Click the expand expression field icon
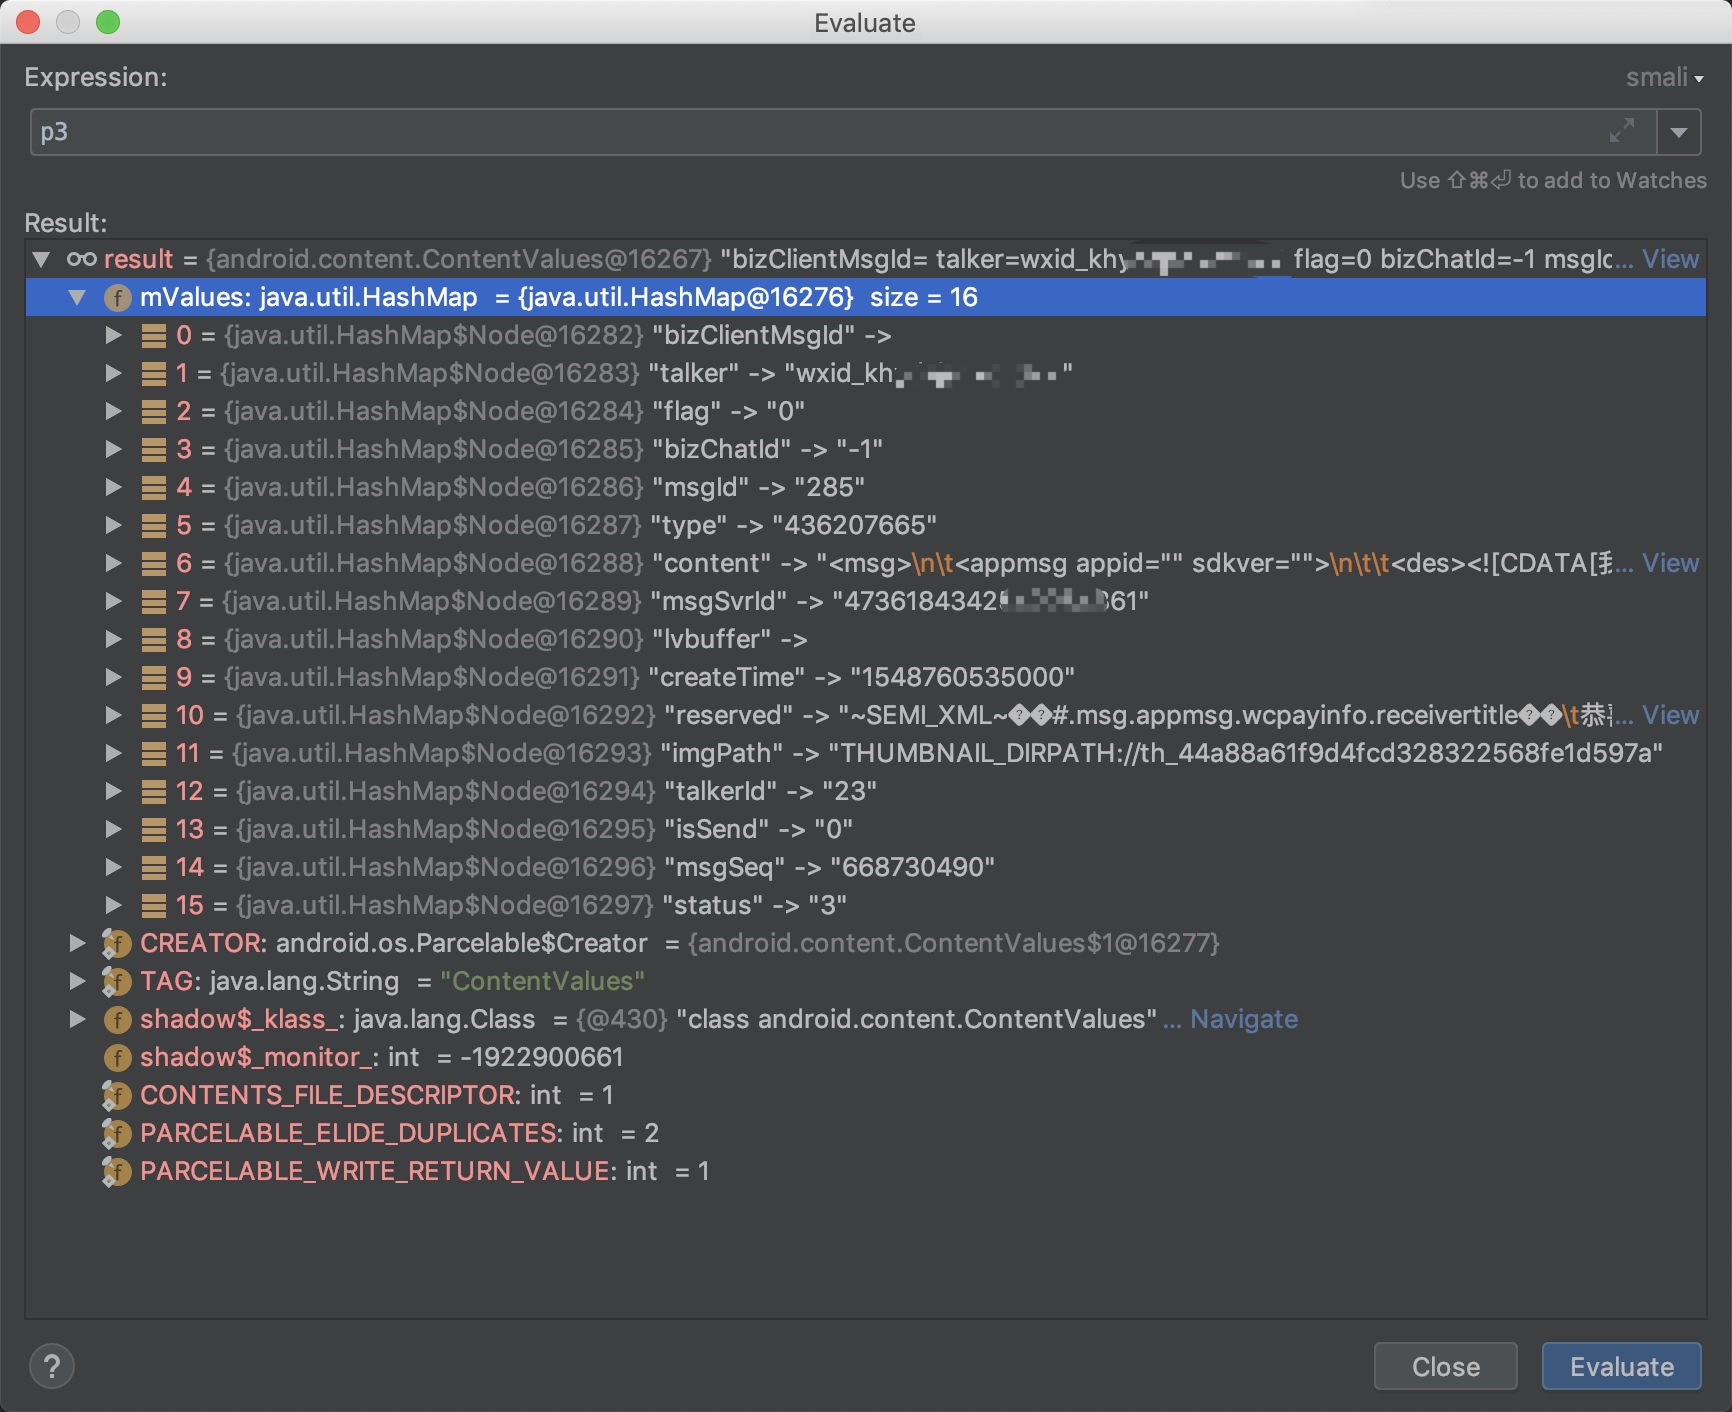Viewport: 1732px width, 1412px height. pos(1622,131)
